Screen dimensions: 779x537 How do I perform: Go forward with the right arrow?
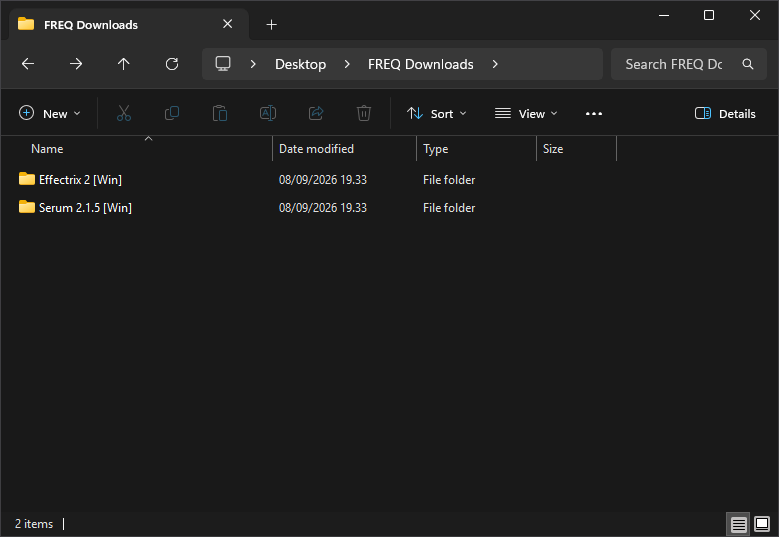[x=76, y=64]
